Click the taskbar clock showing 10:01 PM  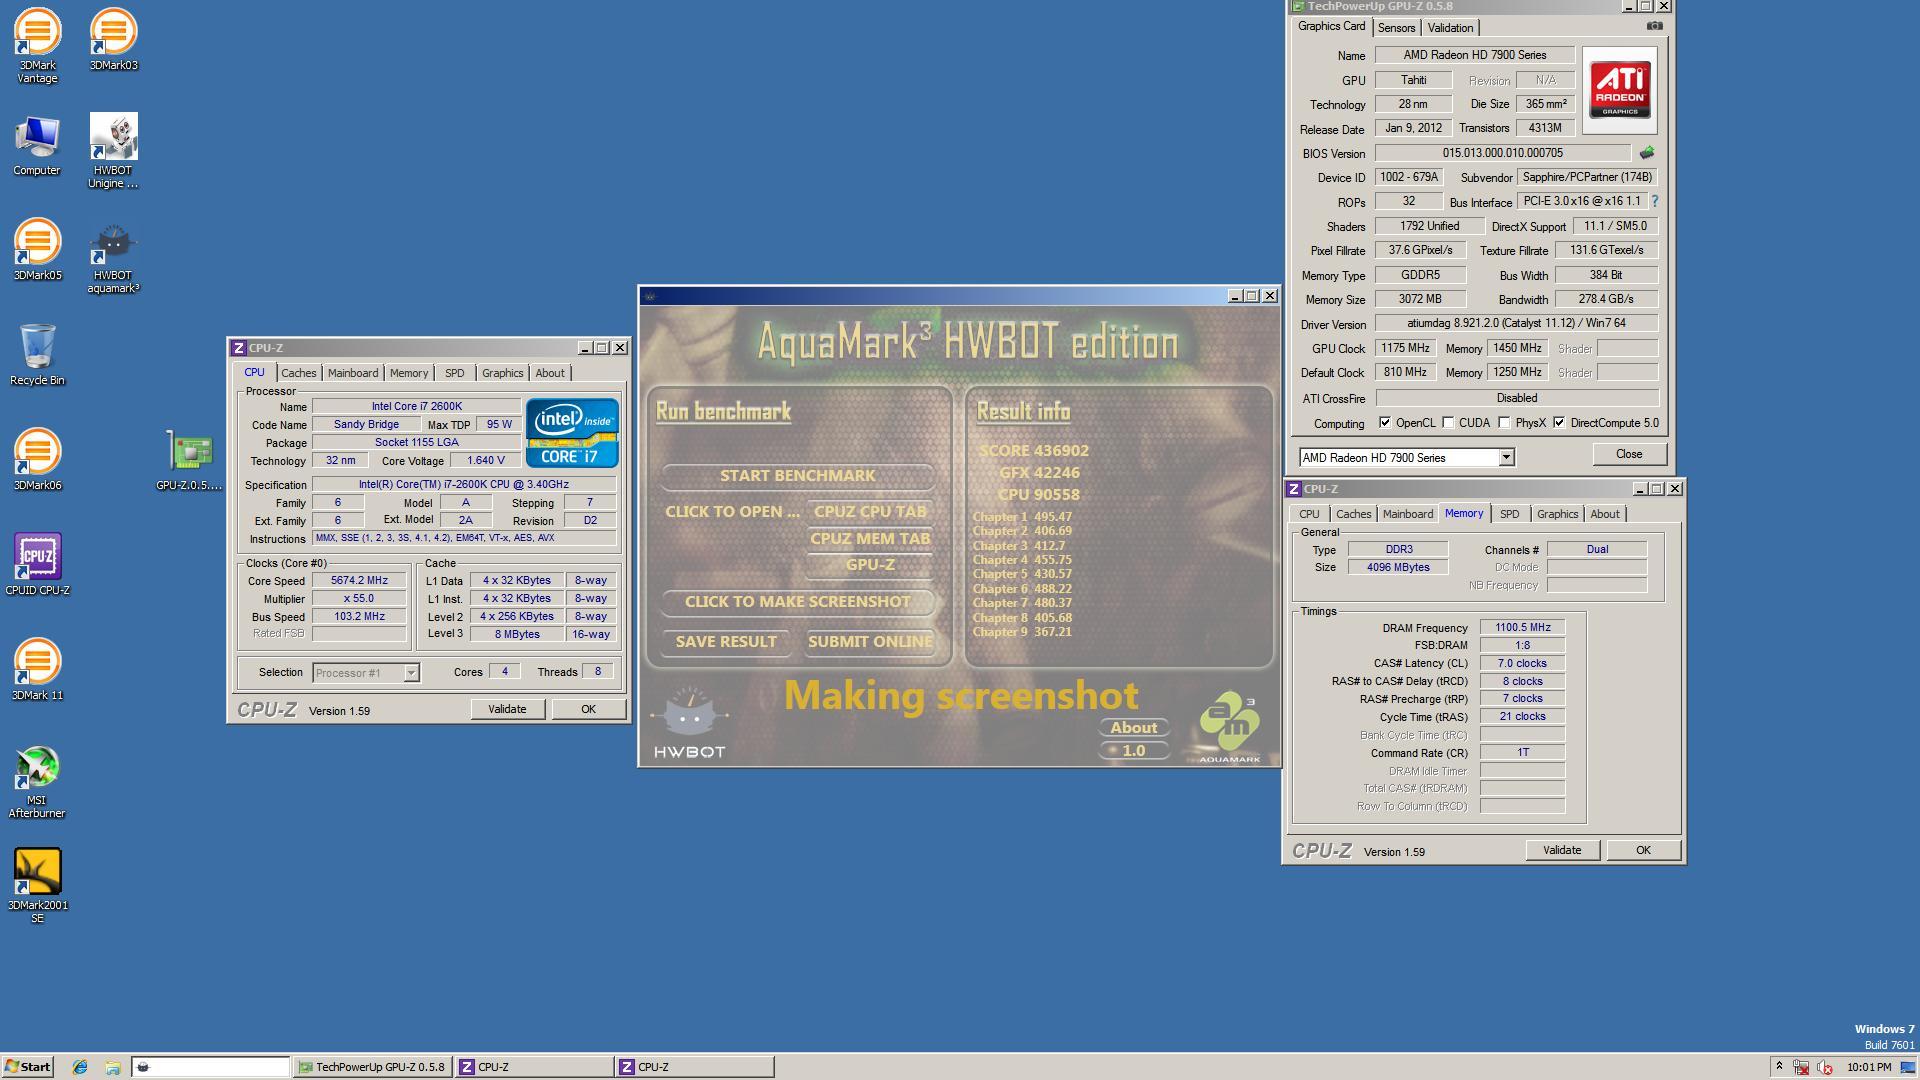1869,1067
